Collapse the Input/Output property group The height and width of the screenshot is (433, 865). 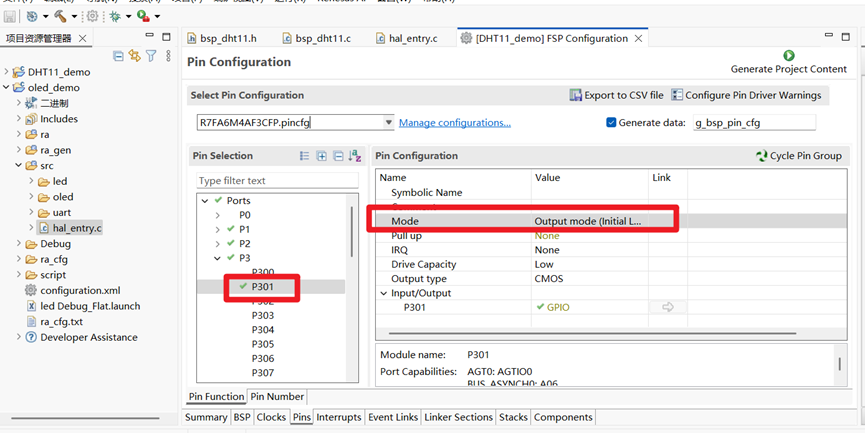pyautogui.click(x=383, y=293)
